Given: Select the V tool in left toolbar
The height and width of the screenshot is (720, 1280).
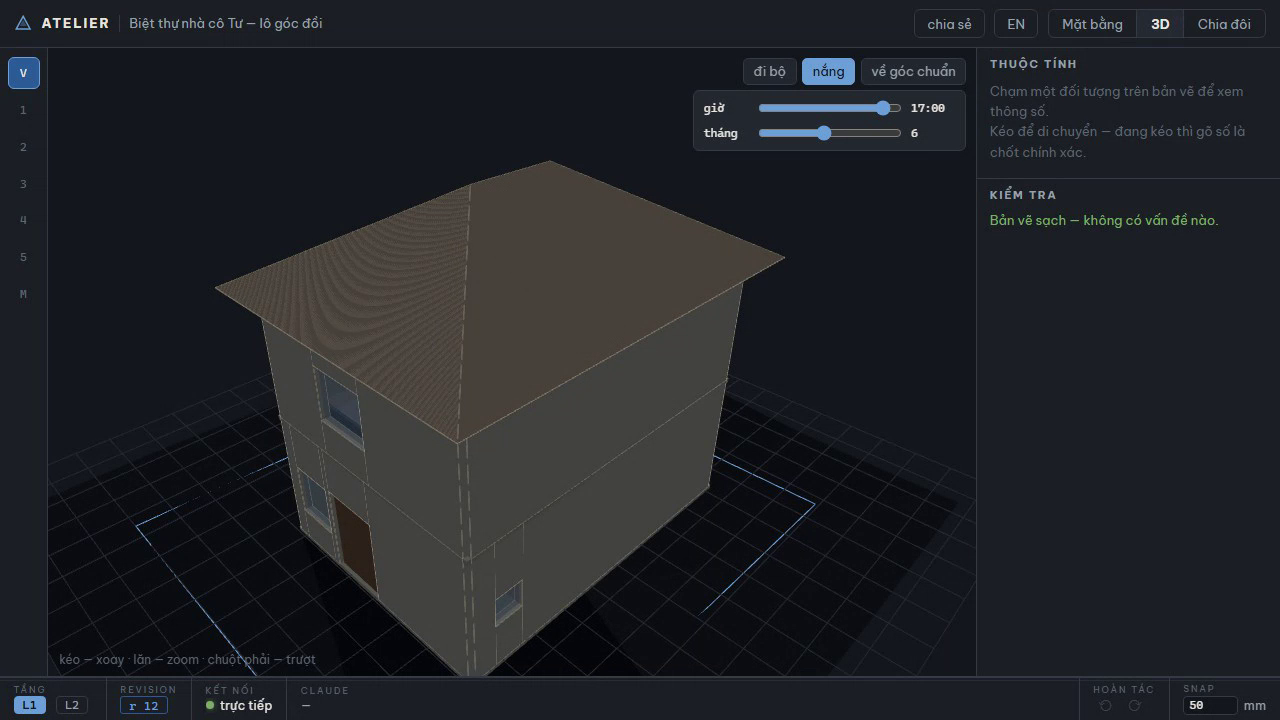Looking at the screenshot, I should [24, 73].
